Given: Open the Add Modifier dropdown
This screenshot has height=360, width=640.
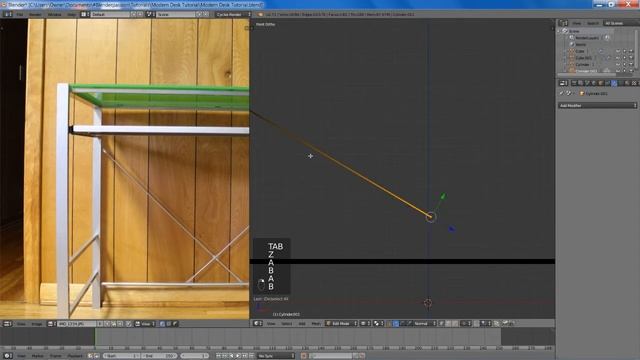Looking at the screenshot, I should pyautogui.click(x=598, y=105).
